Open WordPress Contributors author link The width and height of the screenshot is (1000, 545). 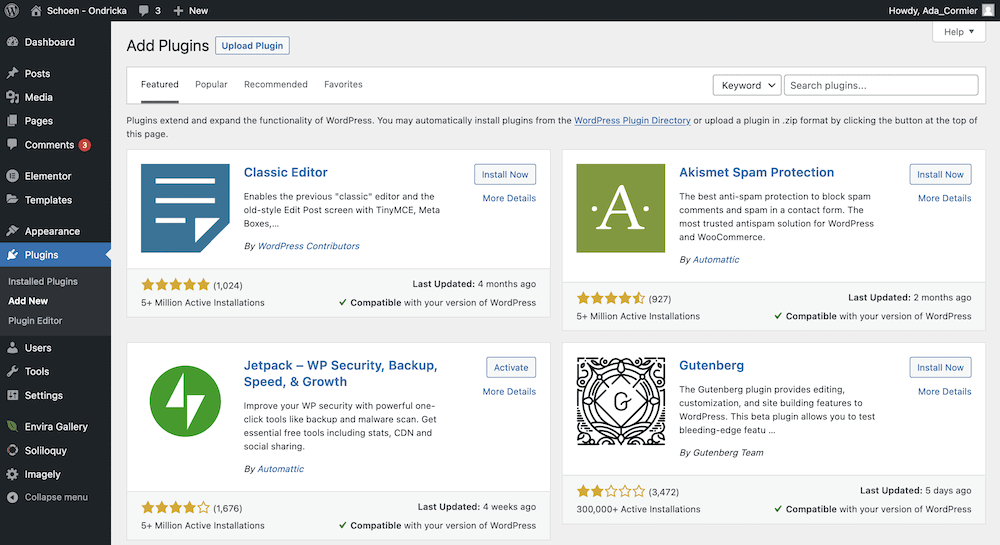pyautogui.click(x=309, y=246)
